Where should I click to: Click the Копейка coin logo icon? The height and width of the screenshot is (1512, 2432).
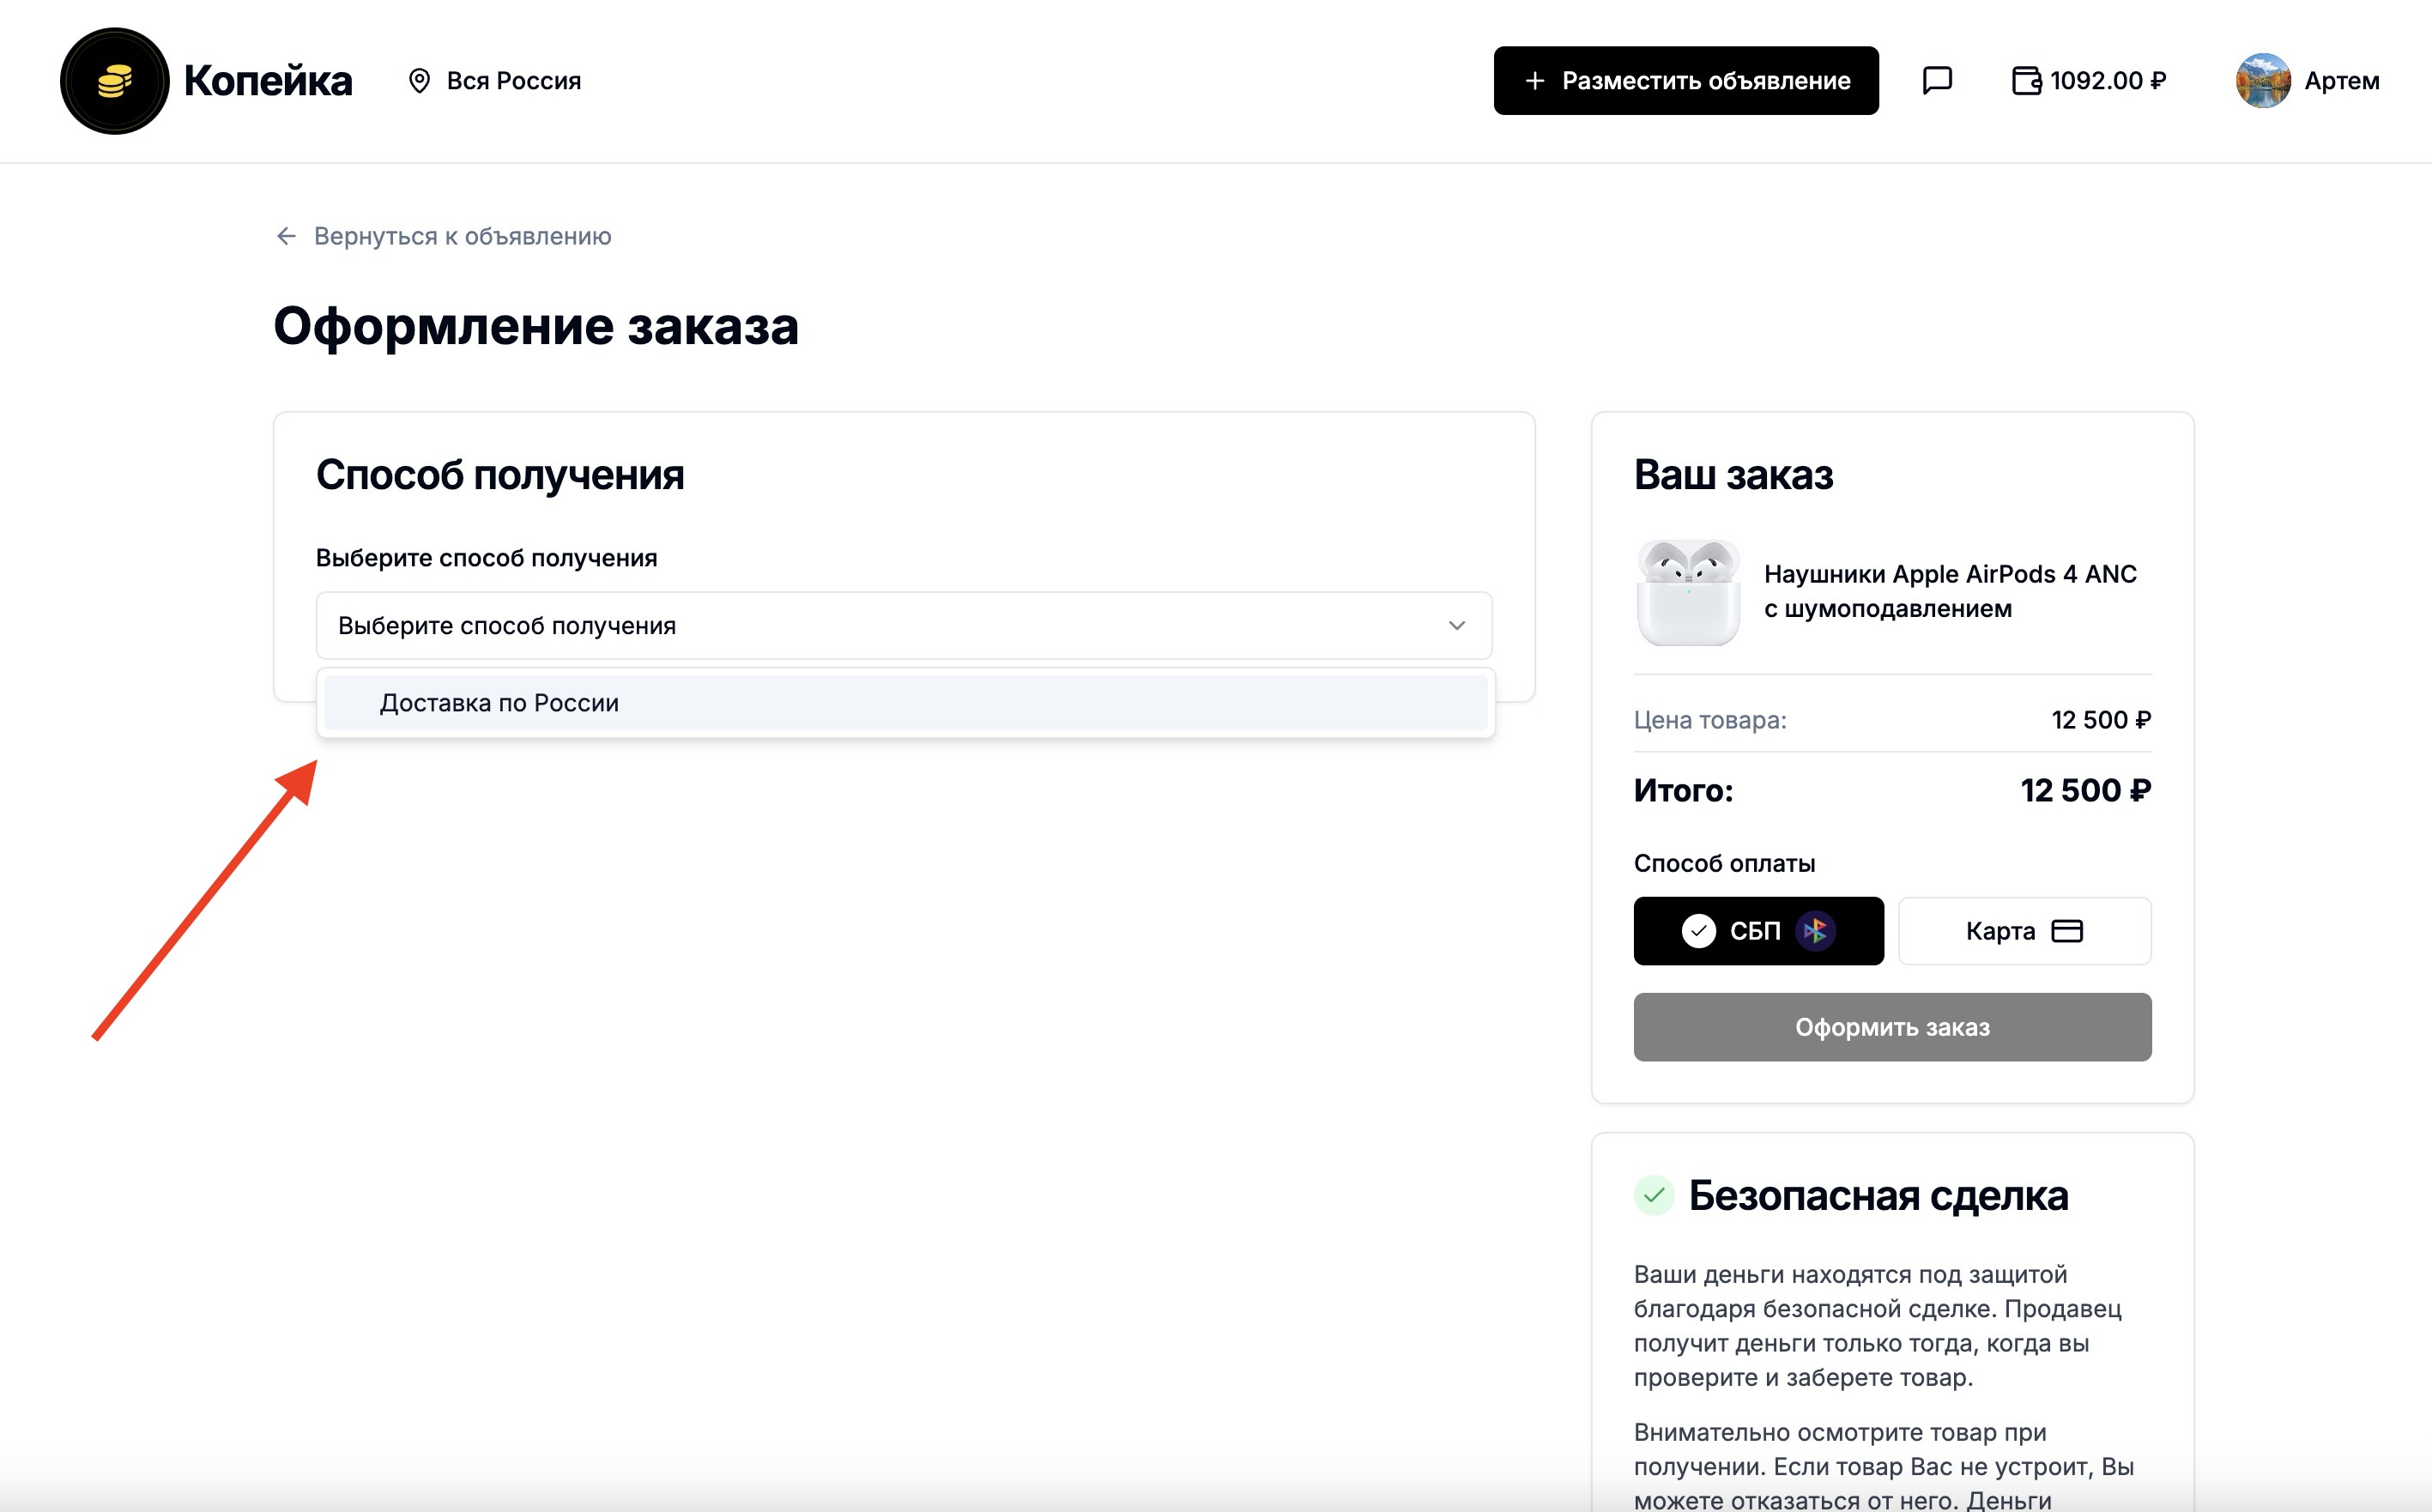[x=113, y=80]
